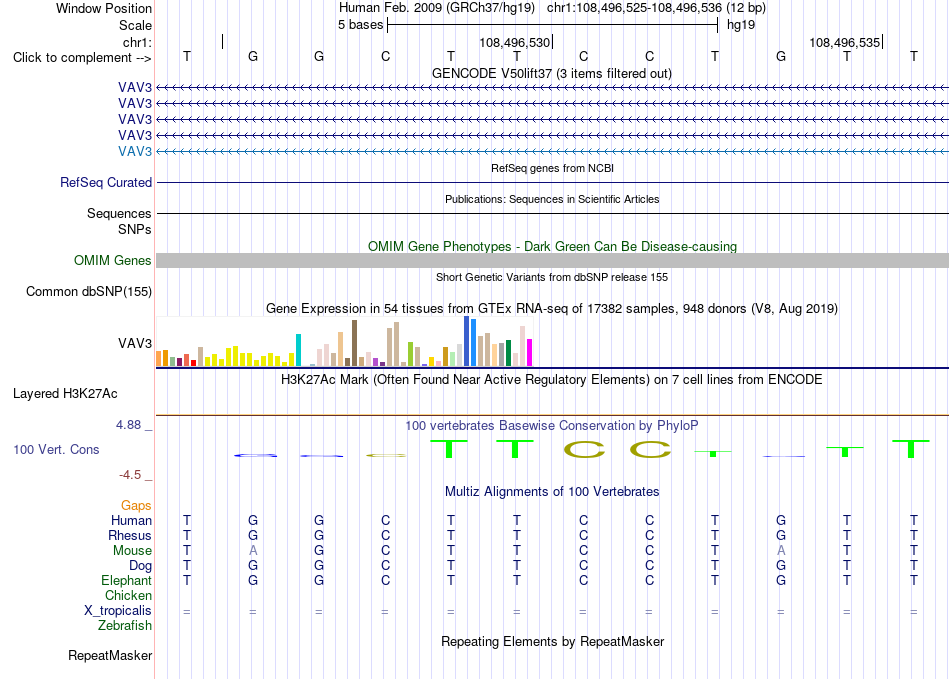
Task: Open the 100 Vert. Cons label
Action: point(56,449)
